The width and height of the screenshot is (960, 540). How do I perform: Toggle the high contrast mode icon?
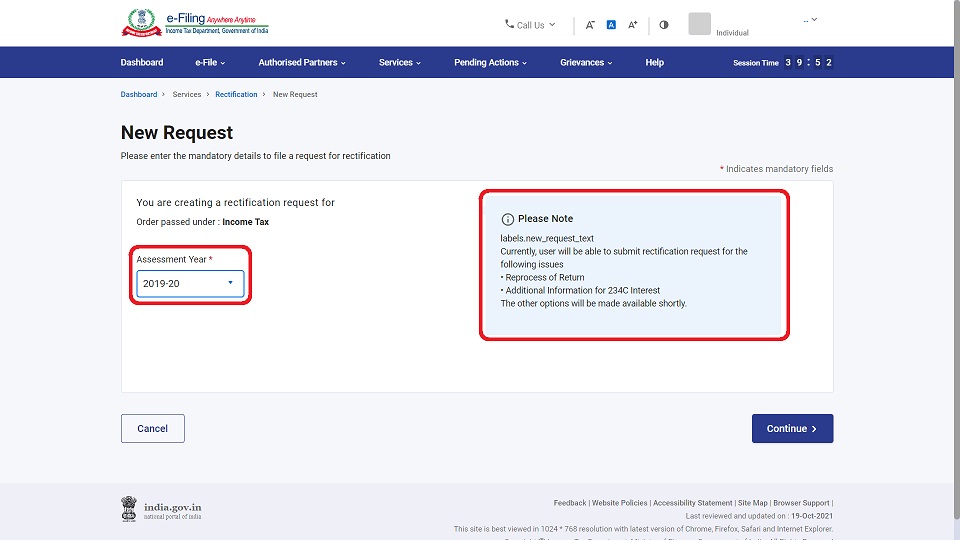pyautogui.click(x=664, y=25)
